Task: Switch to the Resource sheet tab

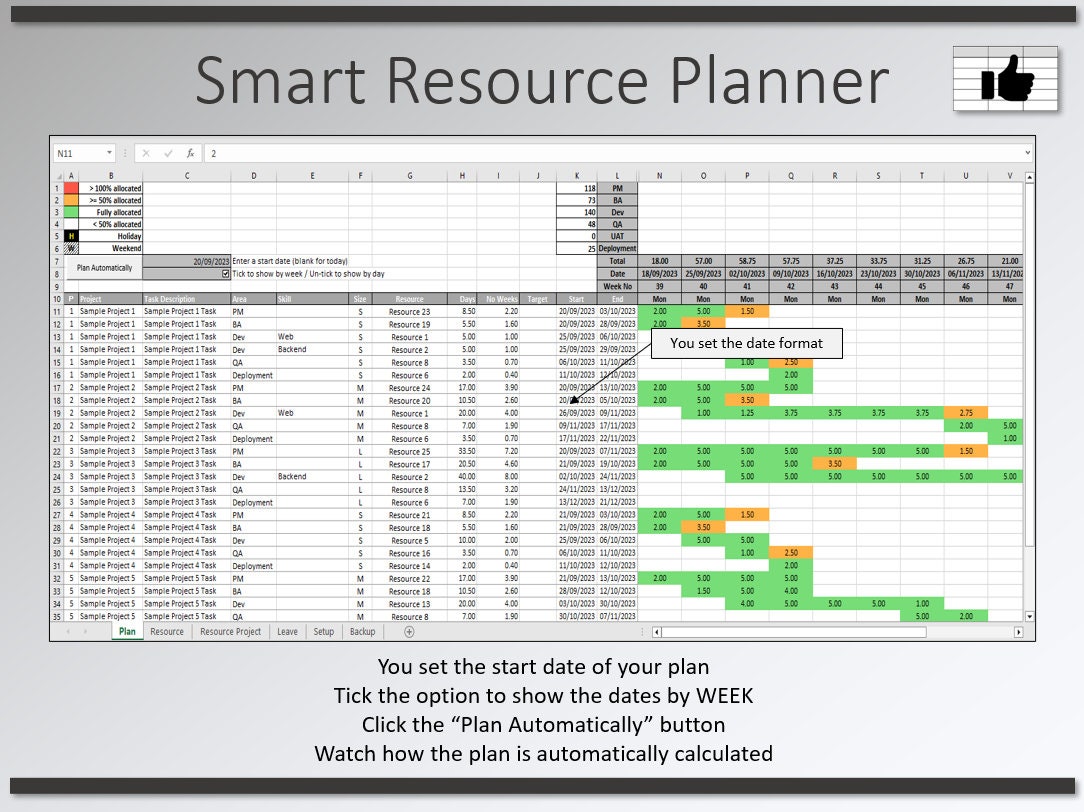Action: click(166, 632)
